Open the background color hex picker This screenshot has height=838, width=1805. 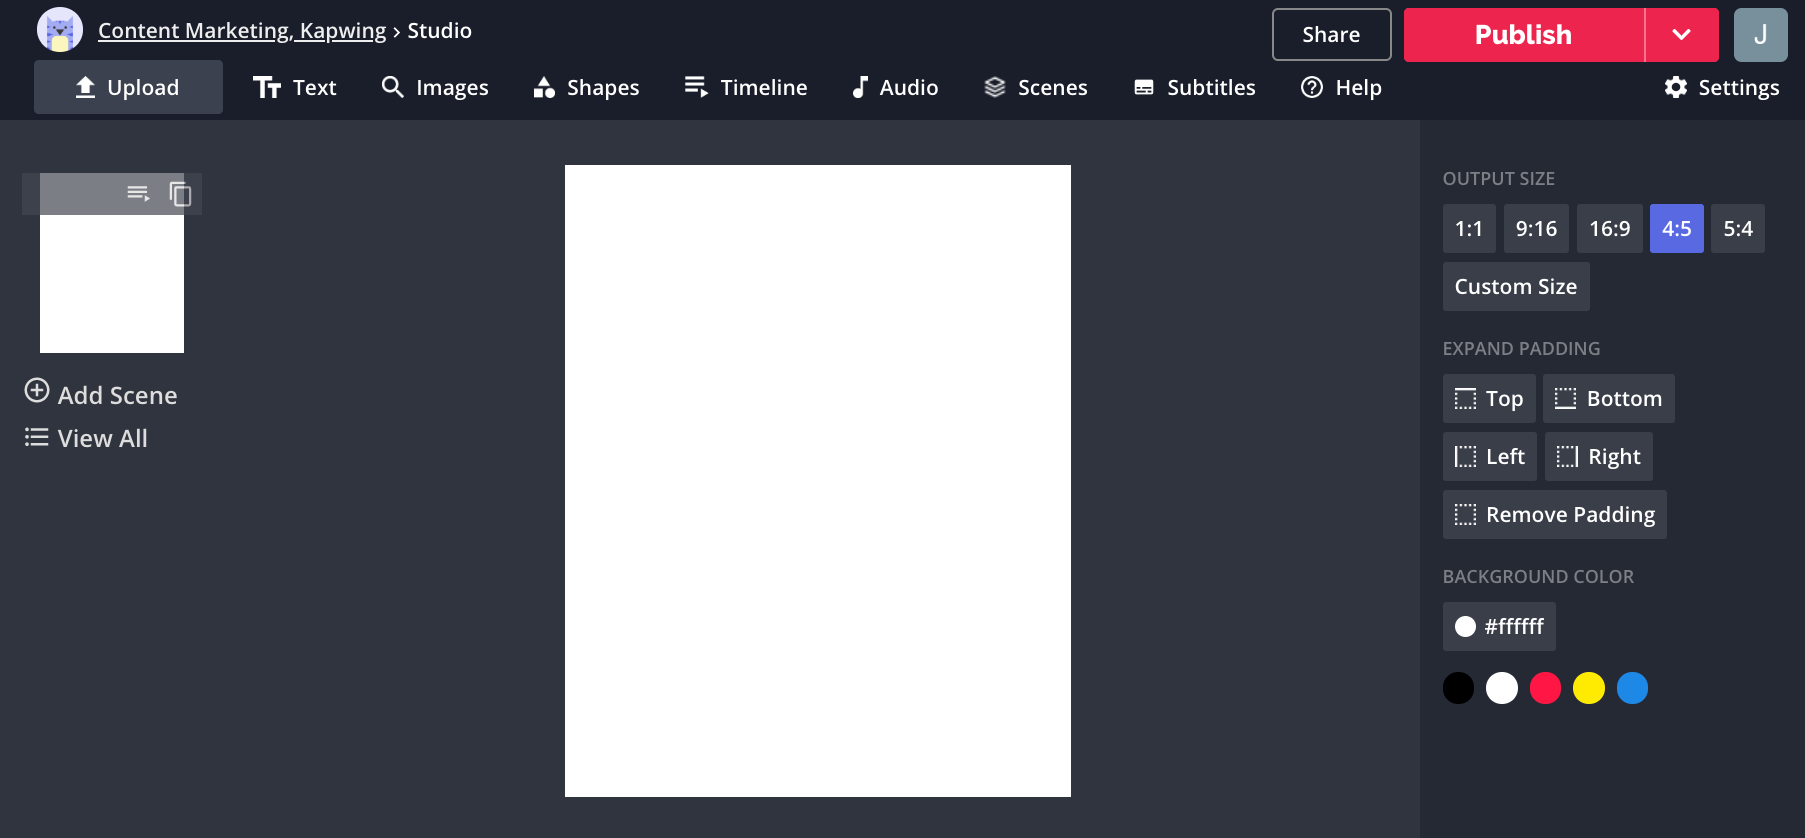click(1498, 627)
